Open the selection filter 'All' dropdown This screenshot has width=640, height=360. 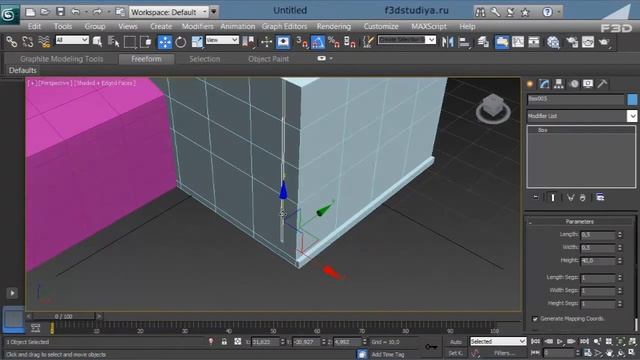(72, 40)
